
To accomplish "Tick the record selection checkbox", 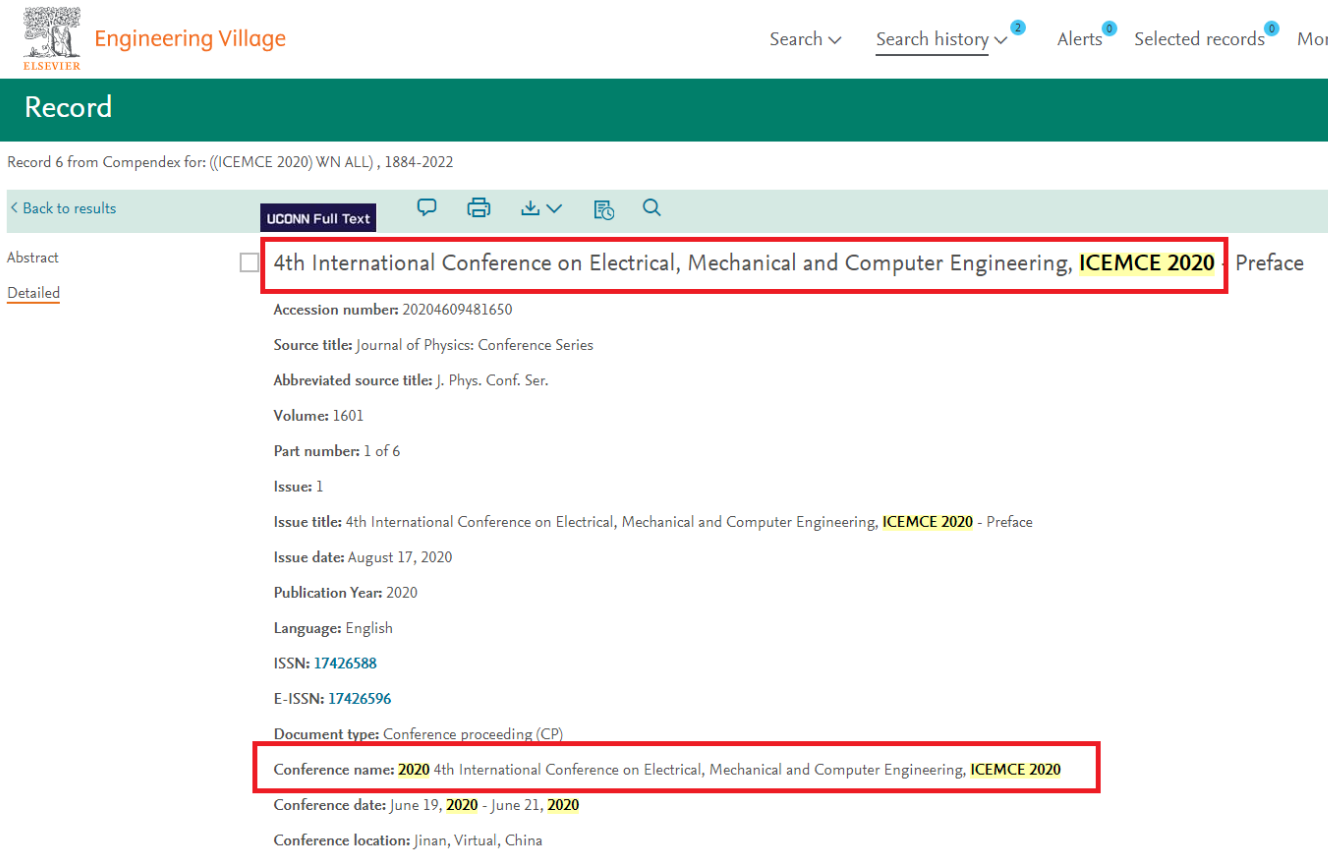I will [x=249, y=263].
